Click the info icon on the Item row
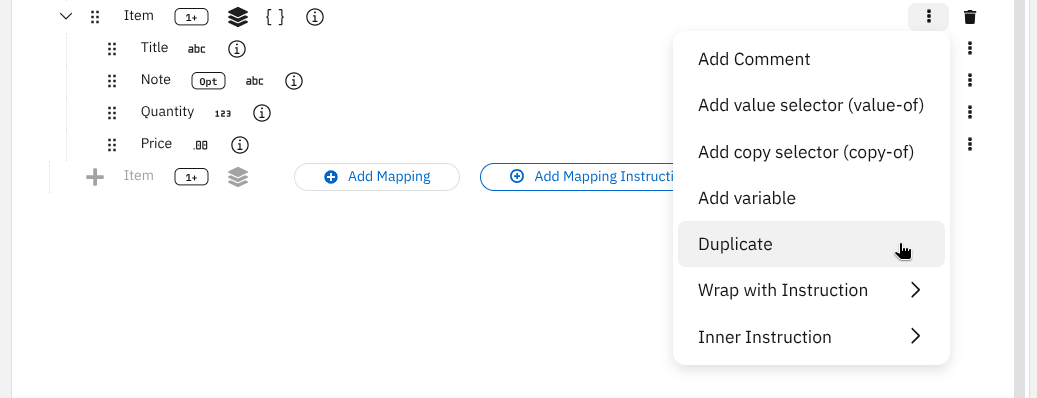 pos(315,17)
